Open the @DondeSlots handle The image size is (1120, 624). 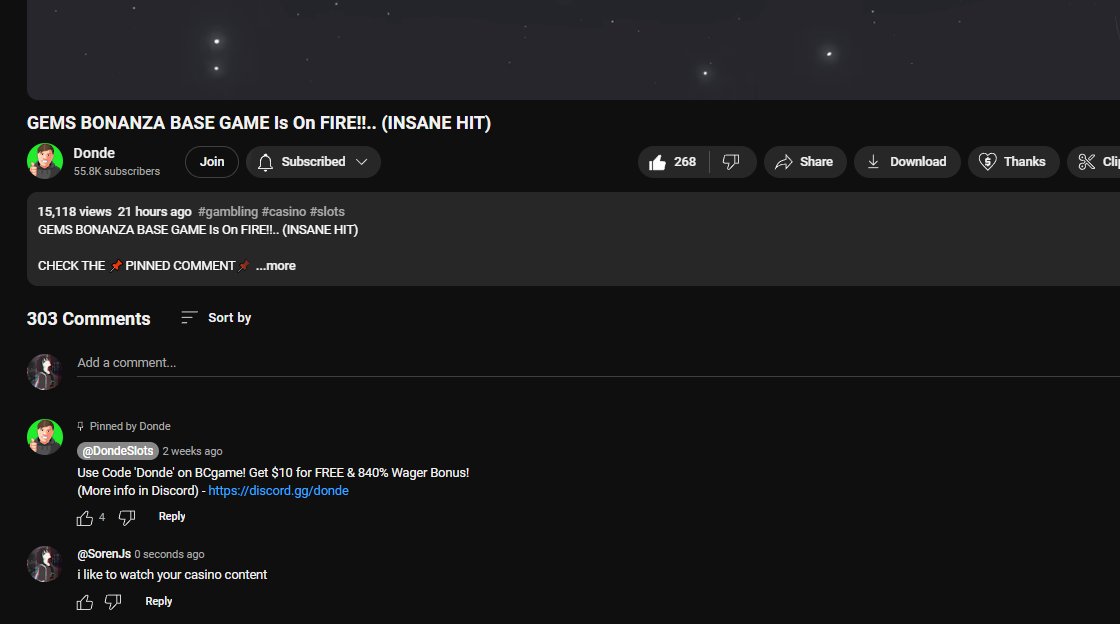(118, 451)
